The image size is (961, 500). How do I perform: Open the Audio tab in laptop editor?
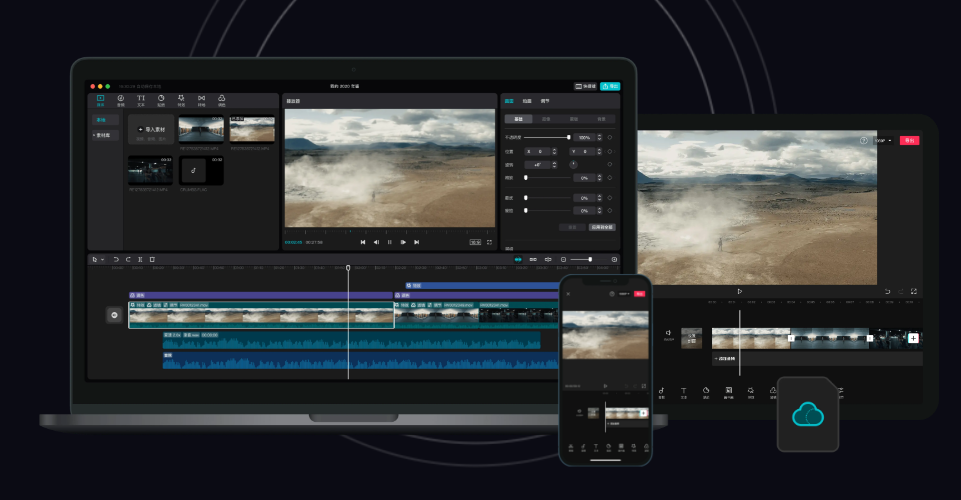pos(121,100)
